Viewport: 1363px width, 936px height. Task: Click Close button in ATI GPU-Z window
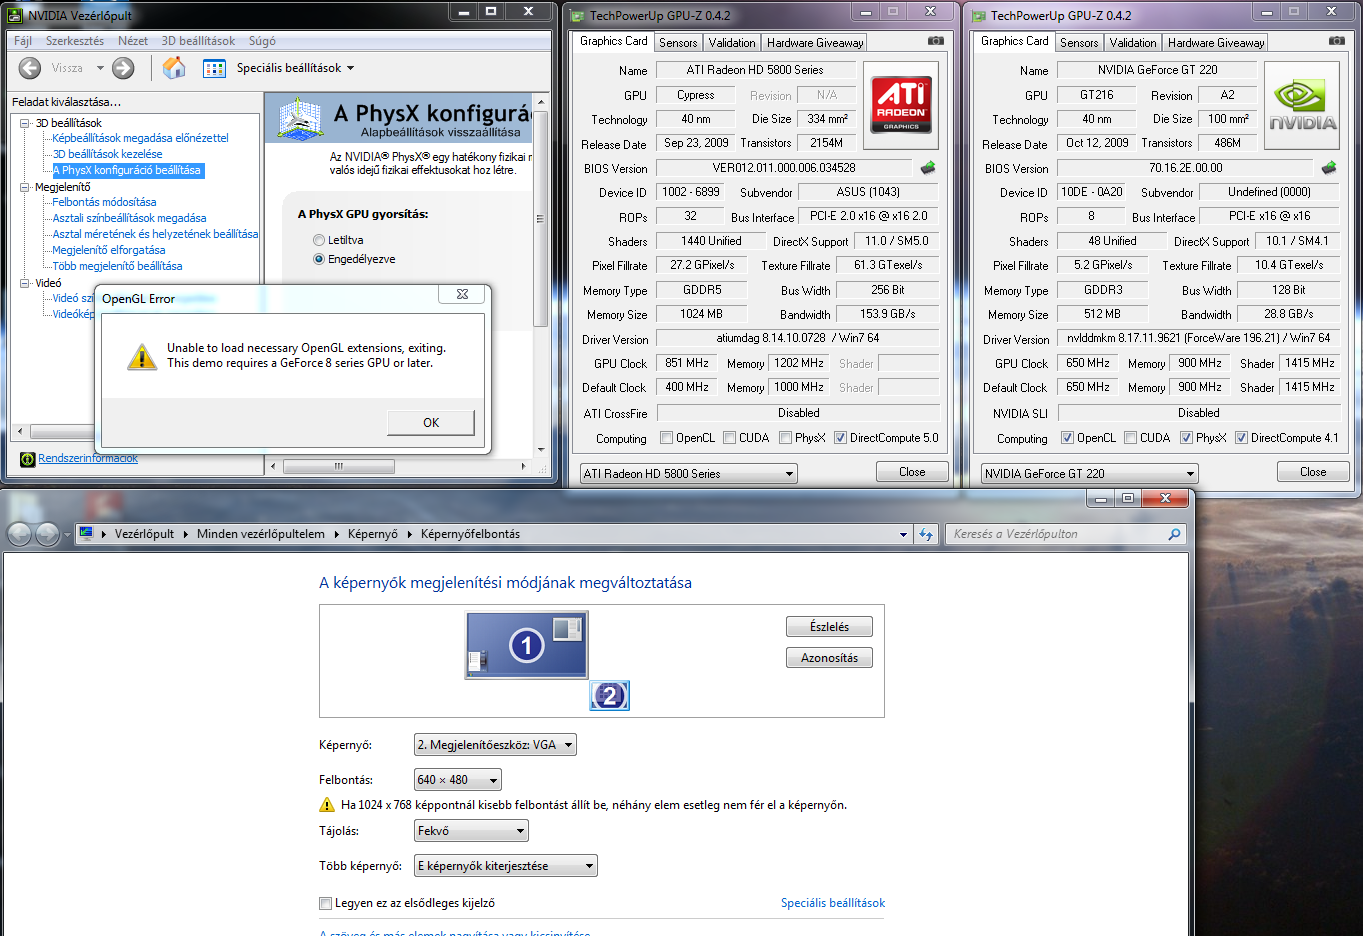pos(912,472)
